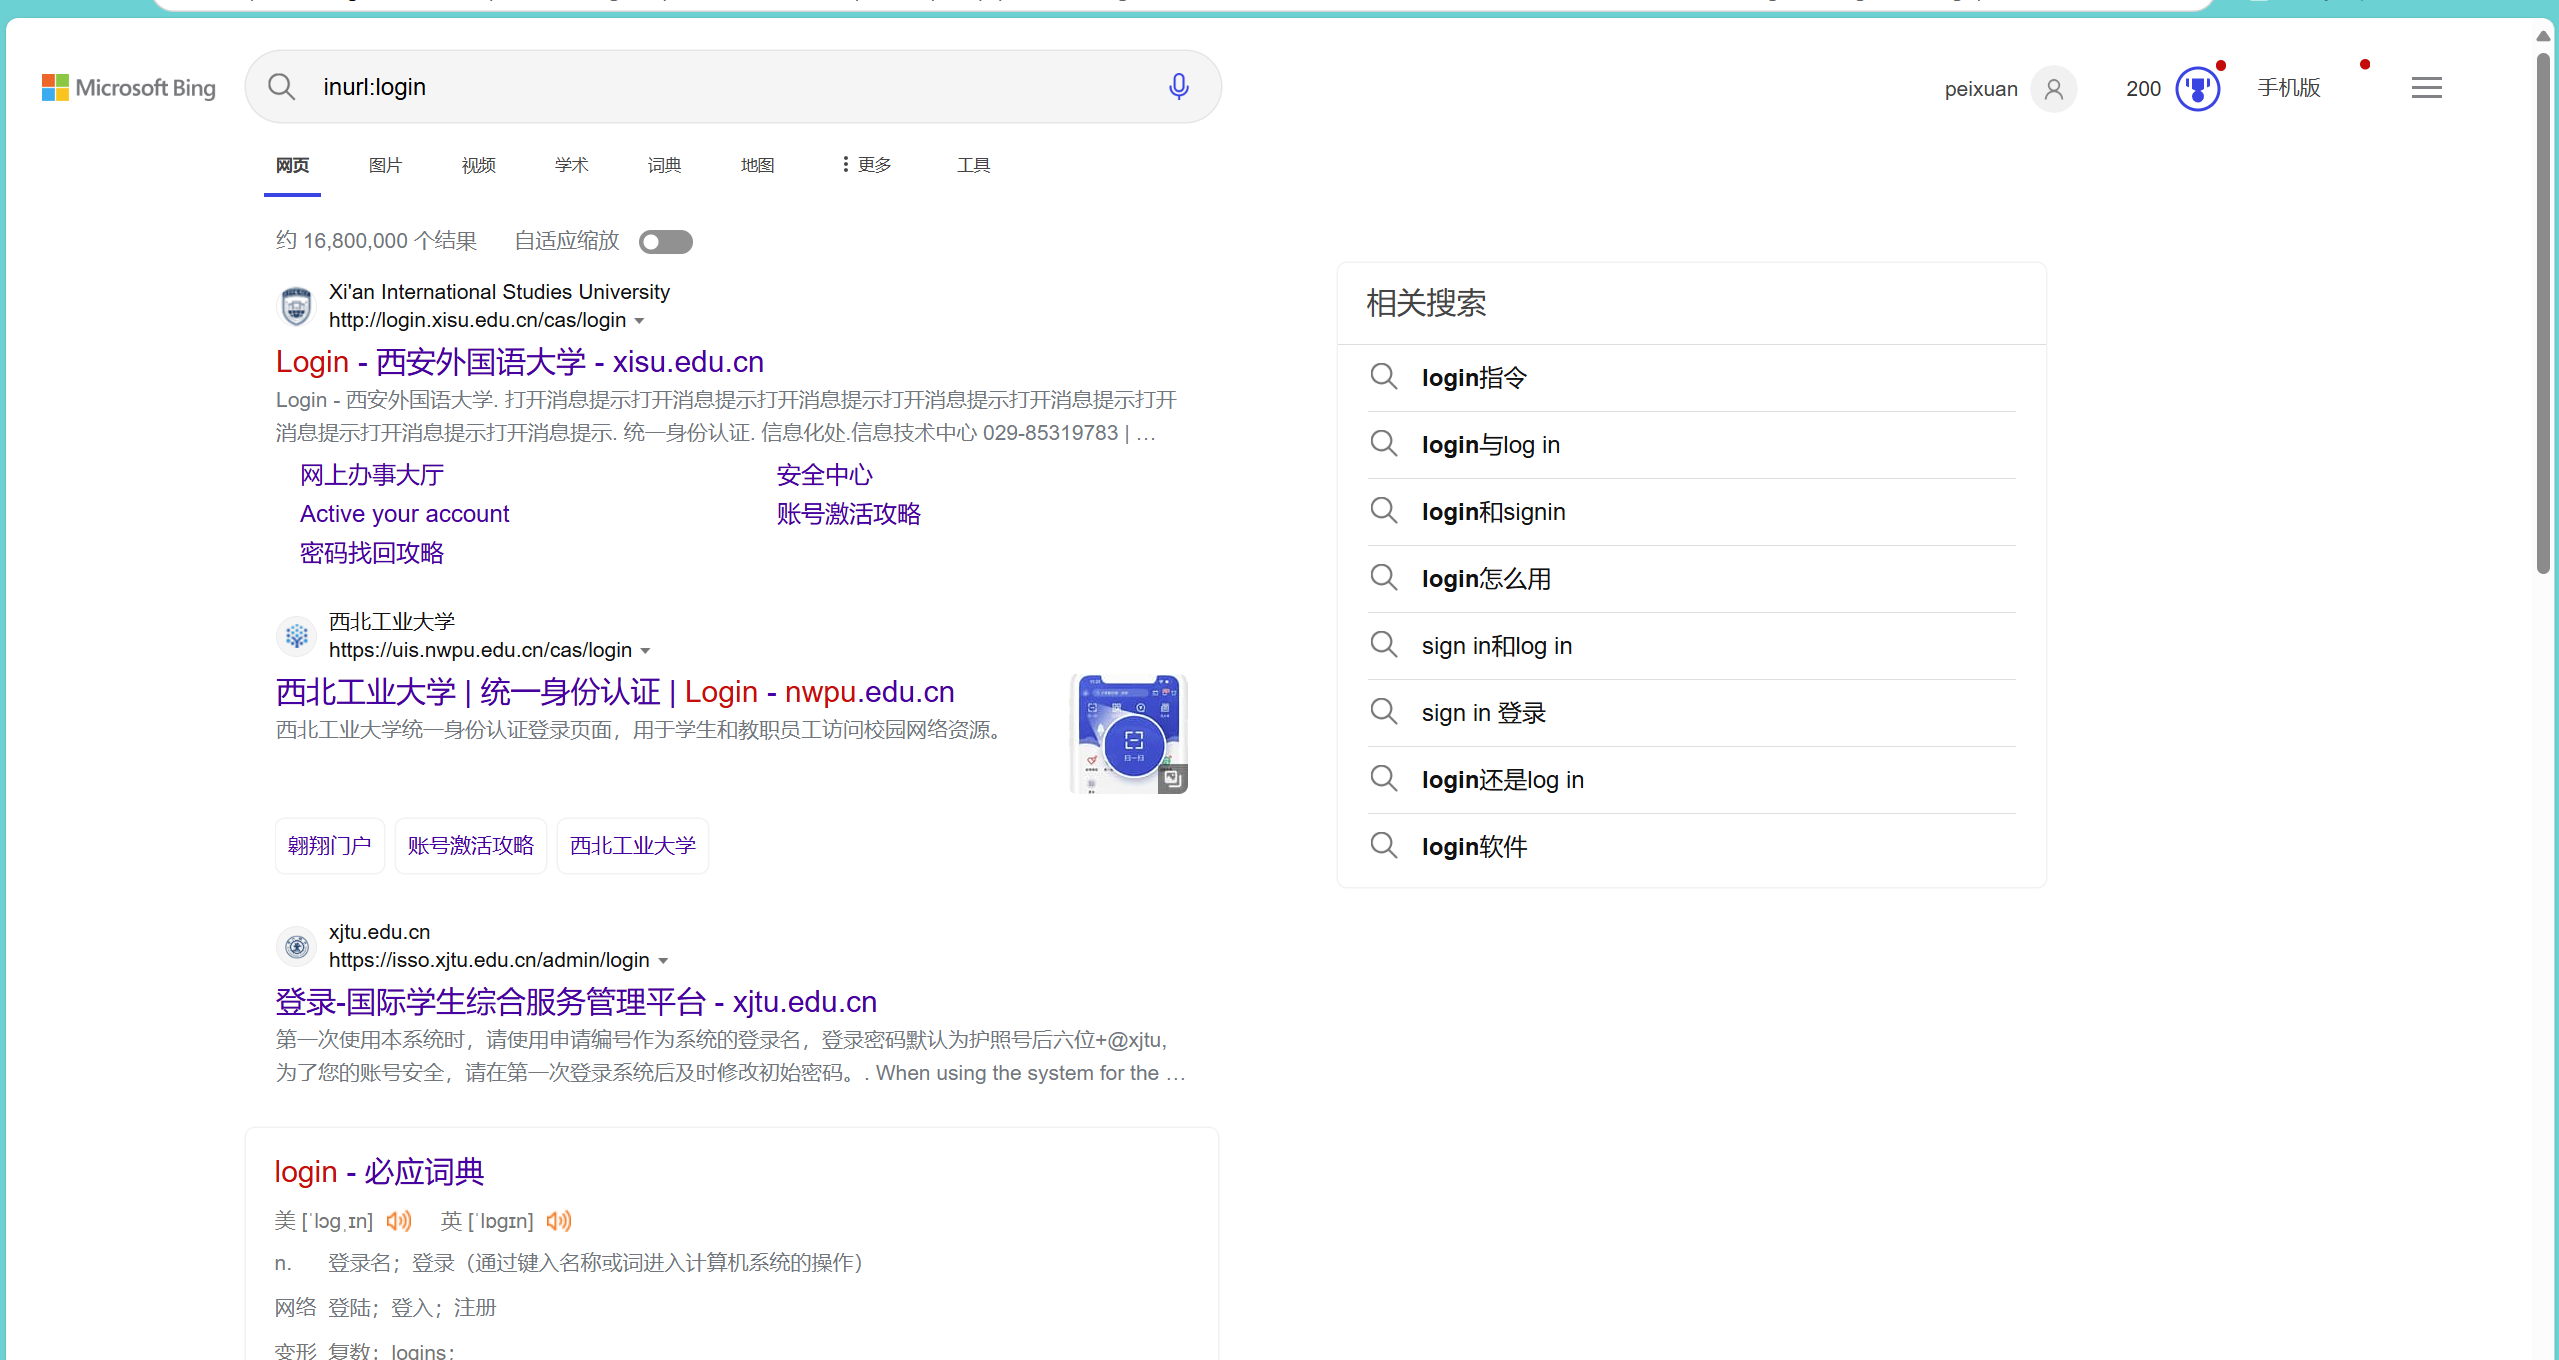Start voice search with microphone icon

[x=1179, y=87]
